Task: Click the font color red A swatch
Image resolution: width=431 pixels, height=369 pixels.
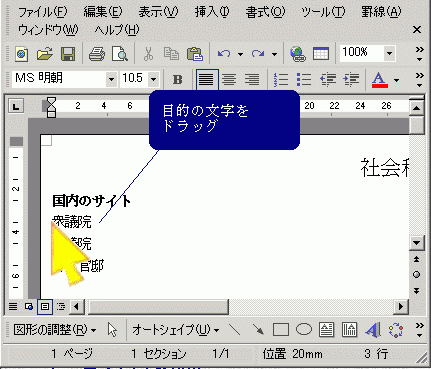Action: [x=380, y=80]
